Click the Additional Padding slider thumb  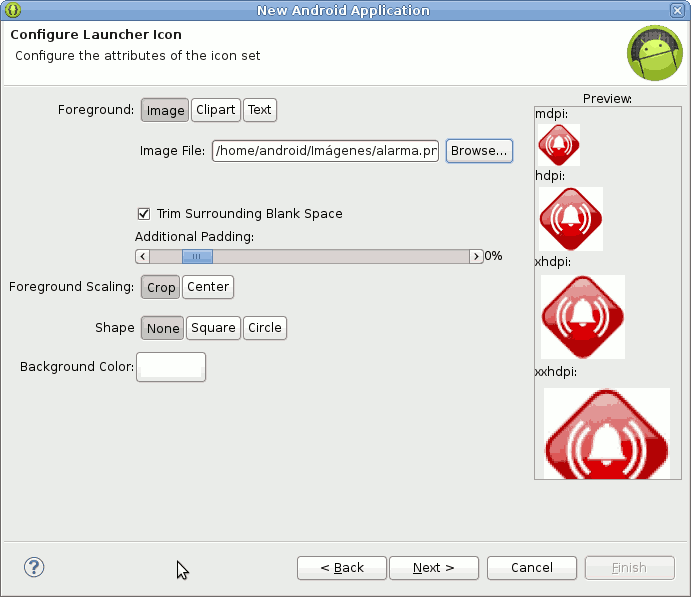point(197,256)
